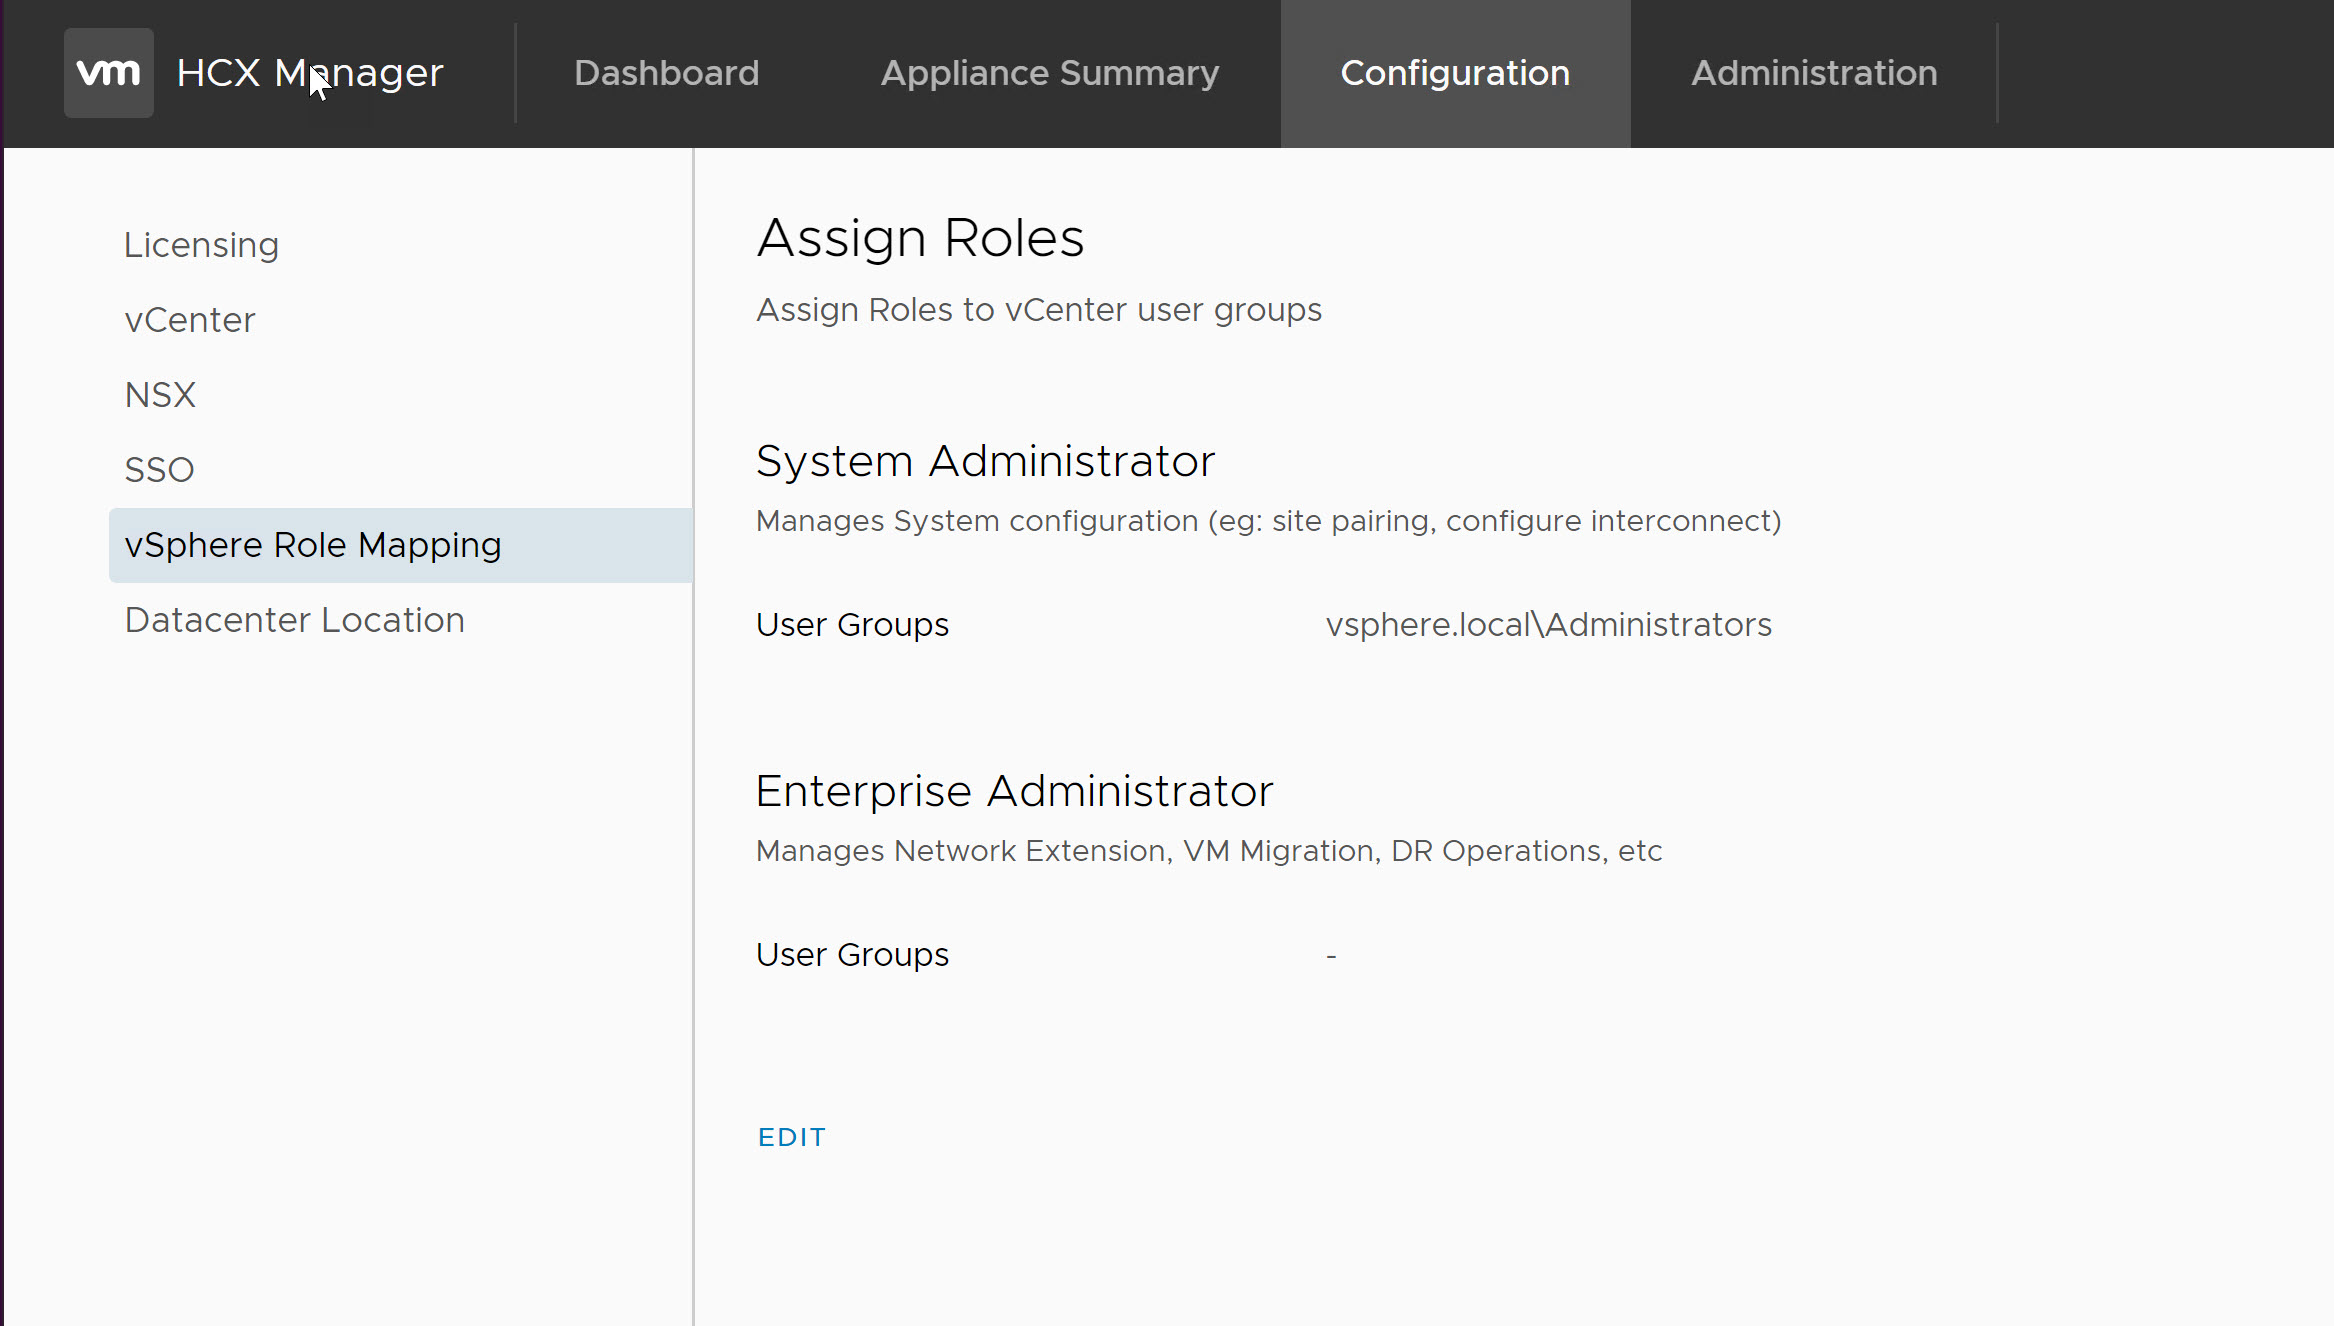The height and width of the screenshot is (1326, 2334).
Task: Click System Administrator User Groups label
Action: point(852,625)
